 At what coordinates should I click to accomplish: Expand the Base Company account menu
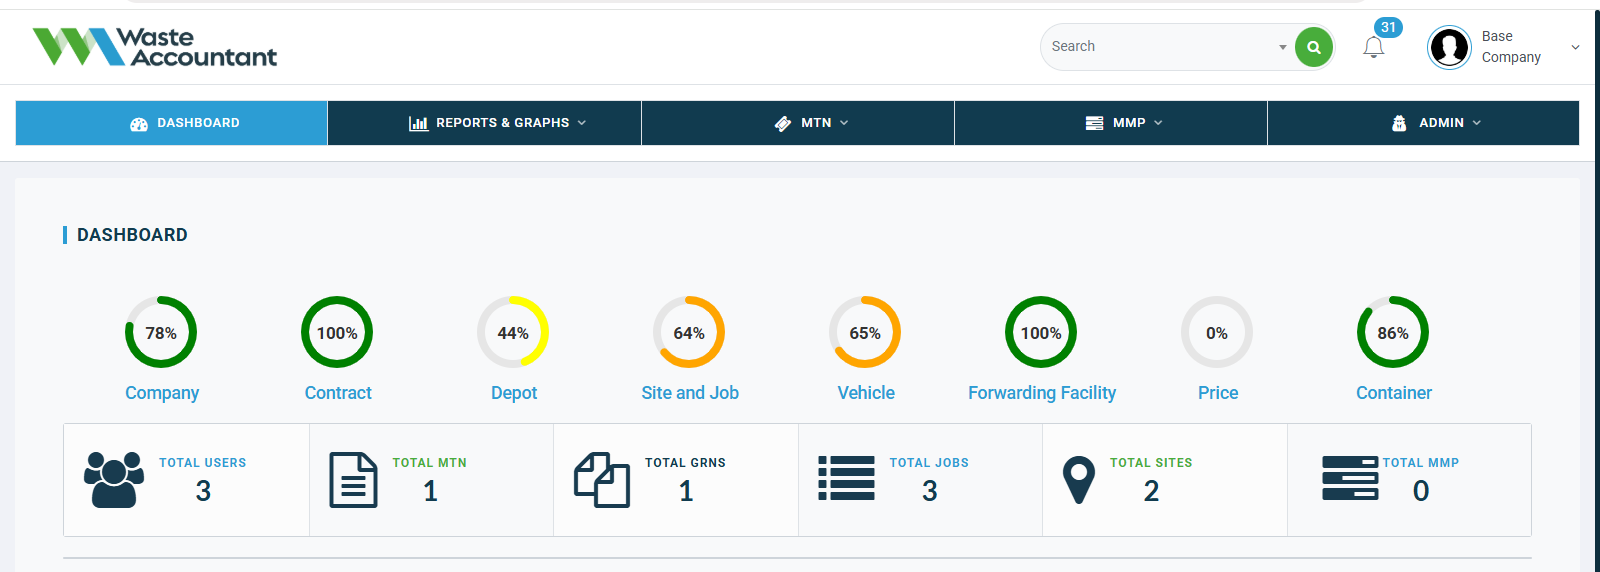pos(1575,47)
